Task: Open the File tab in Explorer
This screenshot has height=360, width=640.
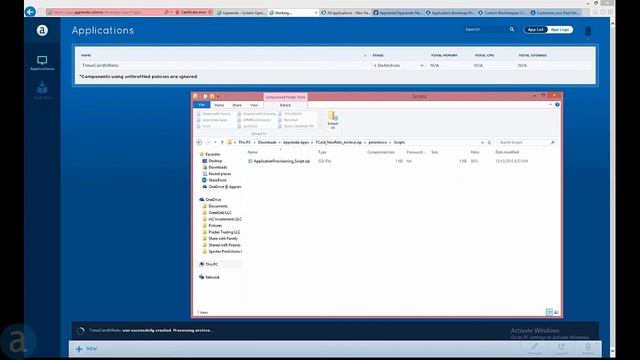Action: [202, 105]
